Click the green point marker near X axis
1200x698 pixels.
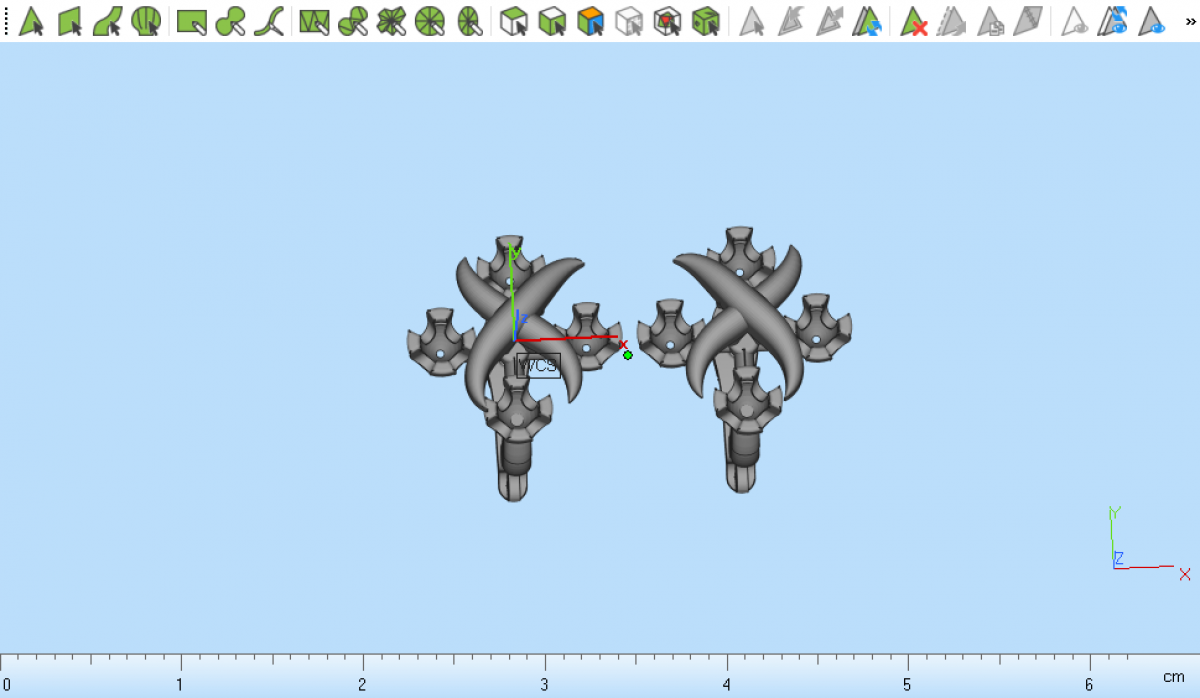point(628,355)
